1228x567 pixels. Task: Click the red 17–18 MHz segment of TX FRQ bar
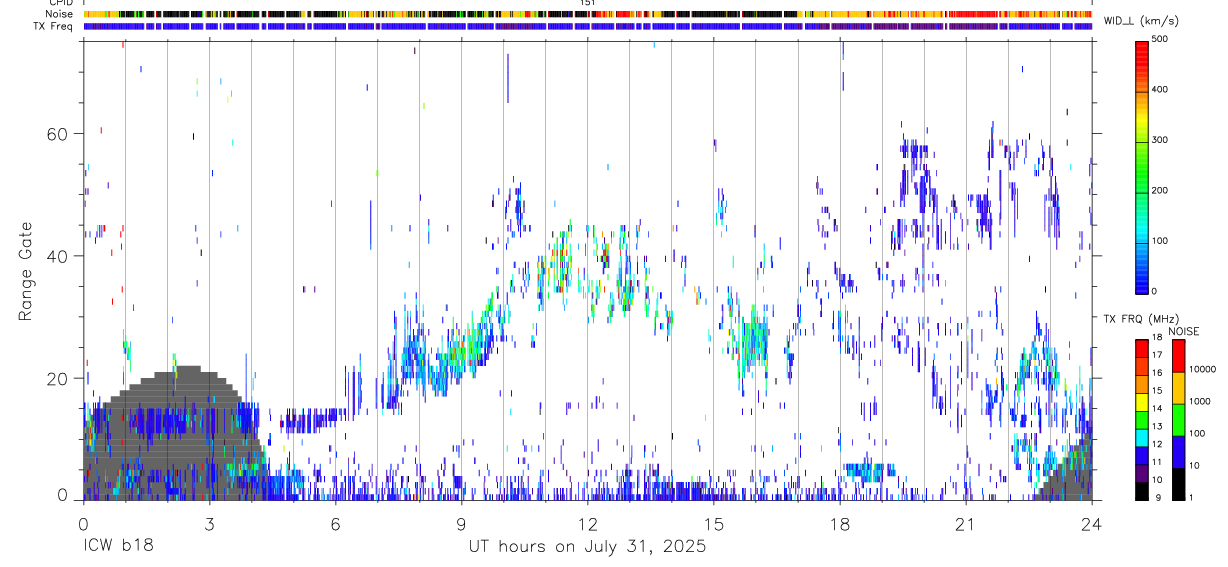click(1142, 349)
